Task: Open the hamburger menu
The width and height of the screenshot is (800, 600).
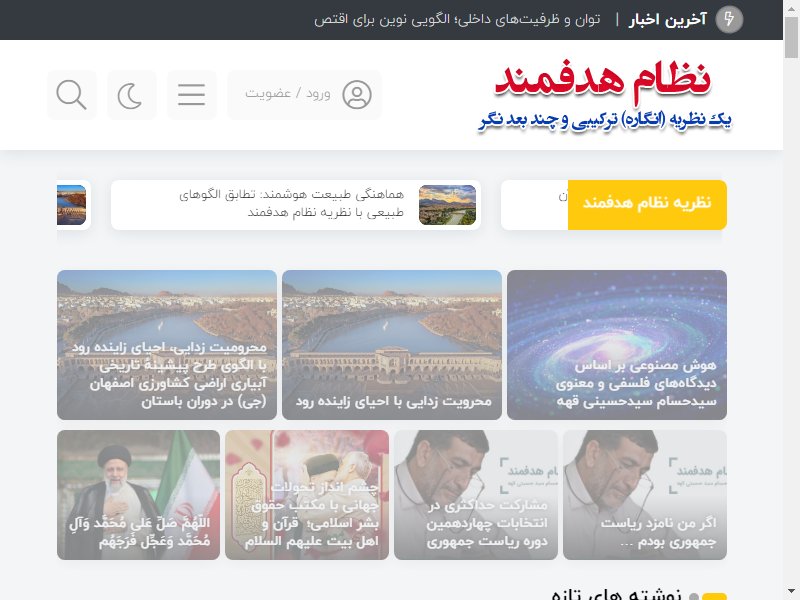Action: [191, 95]
